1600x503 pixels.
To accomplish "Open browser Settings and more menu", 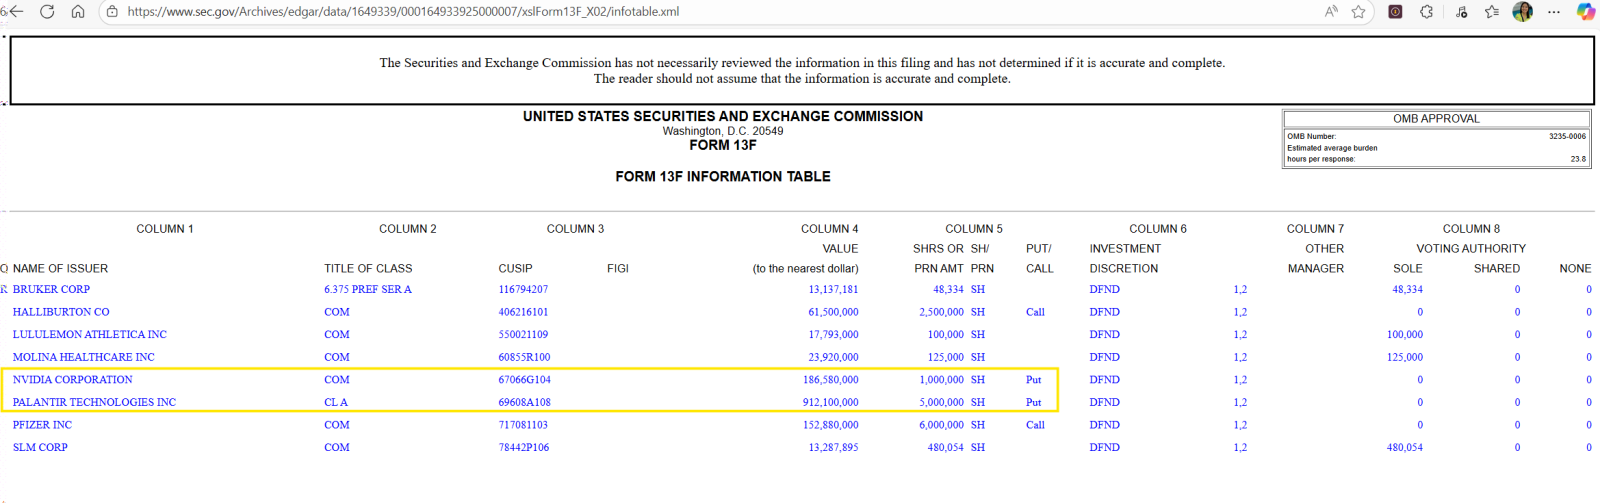I will pyautogui.click(x=1553, y=12).
